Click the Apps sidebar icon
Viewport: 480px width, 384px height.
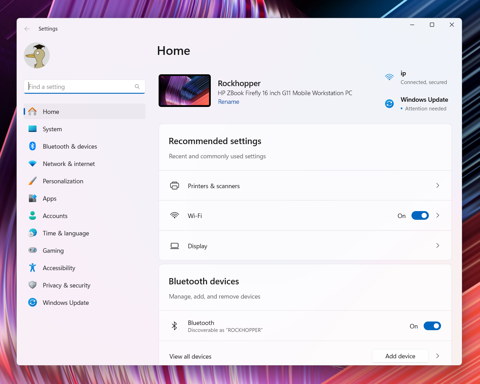pyautogui.click(x=32, y=198)
